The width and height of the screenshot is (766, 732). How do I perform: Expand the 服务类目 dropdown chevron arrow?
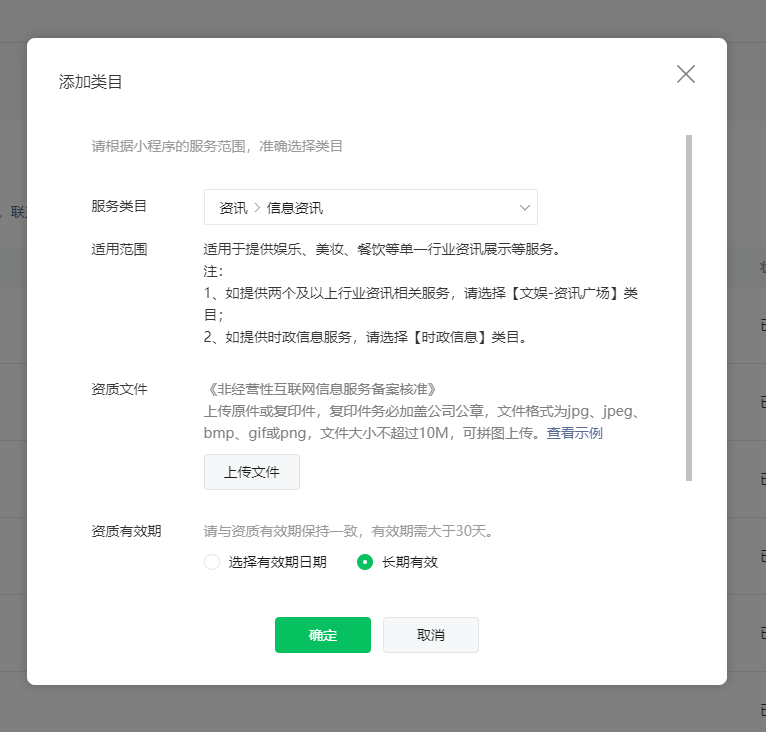pos(524,208)
